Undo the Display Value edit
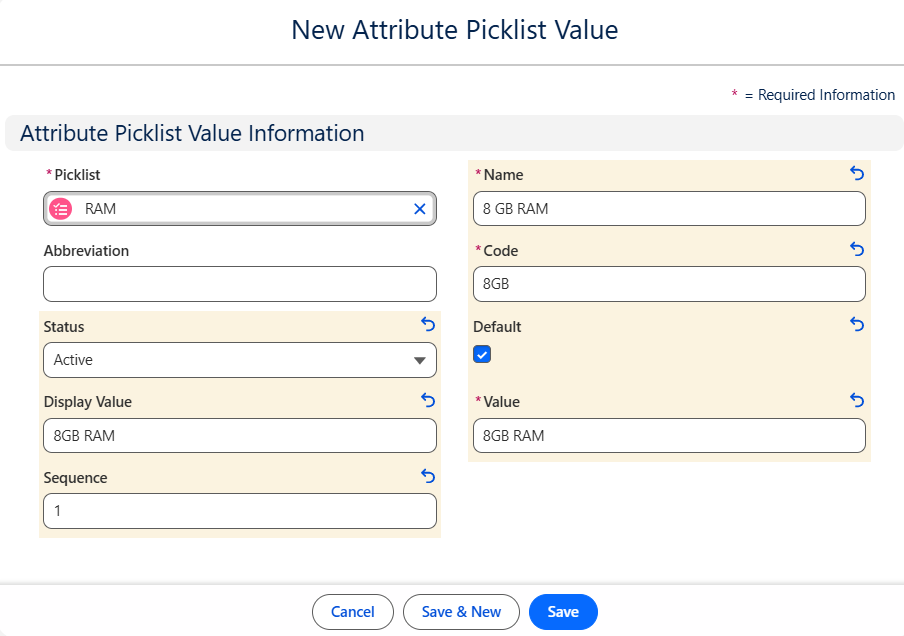The height and width of the screenshot is (636, 904). (x=428, y=400)
